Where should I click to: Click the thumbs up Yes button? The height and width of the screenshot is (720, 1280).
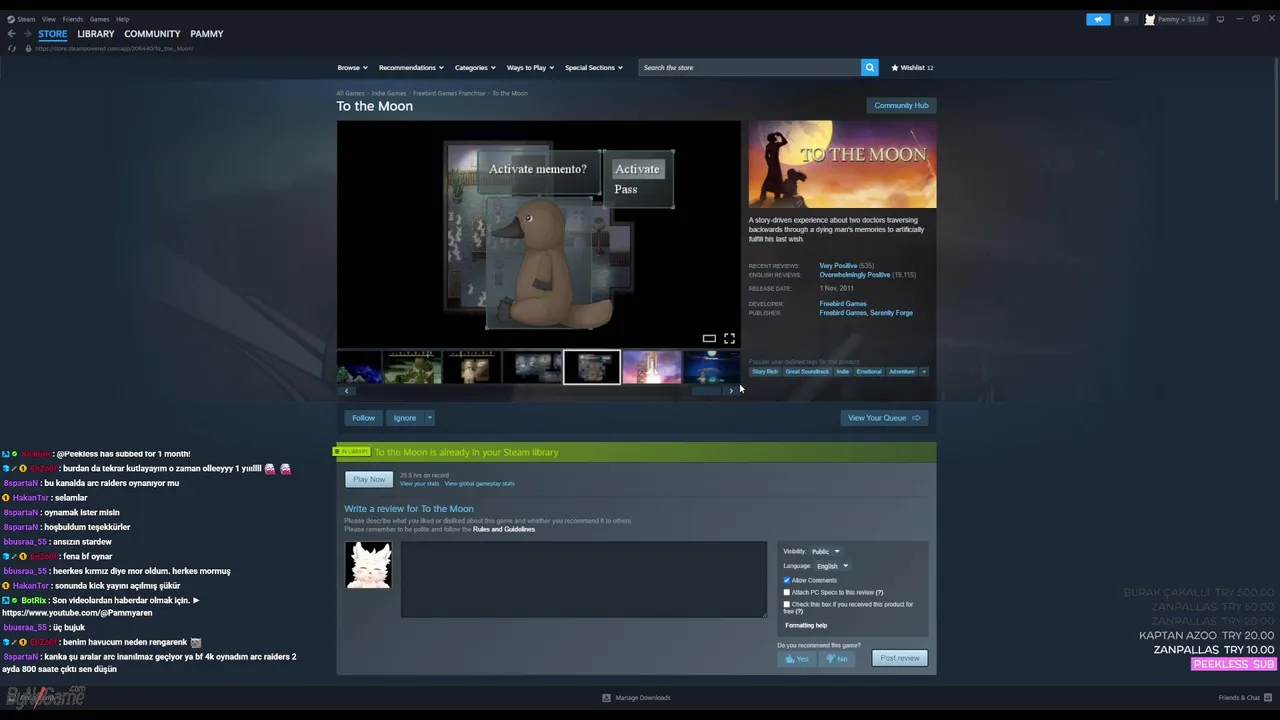tap(797, 658)
